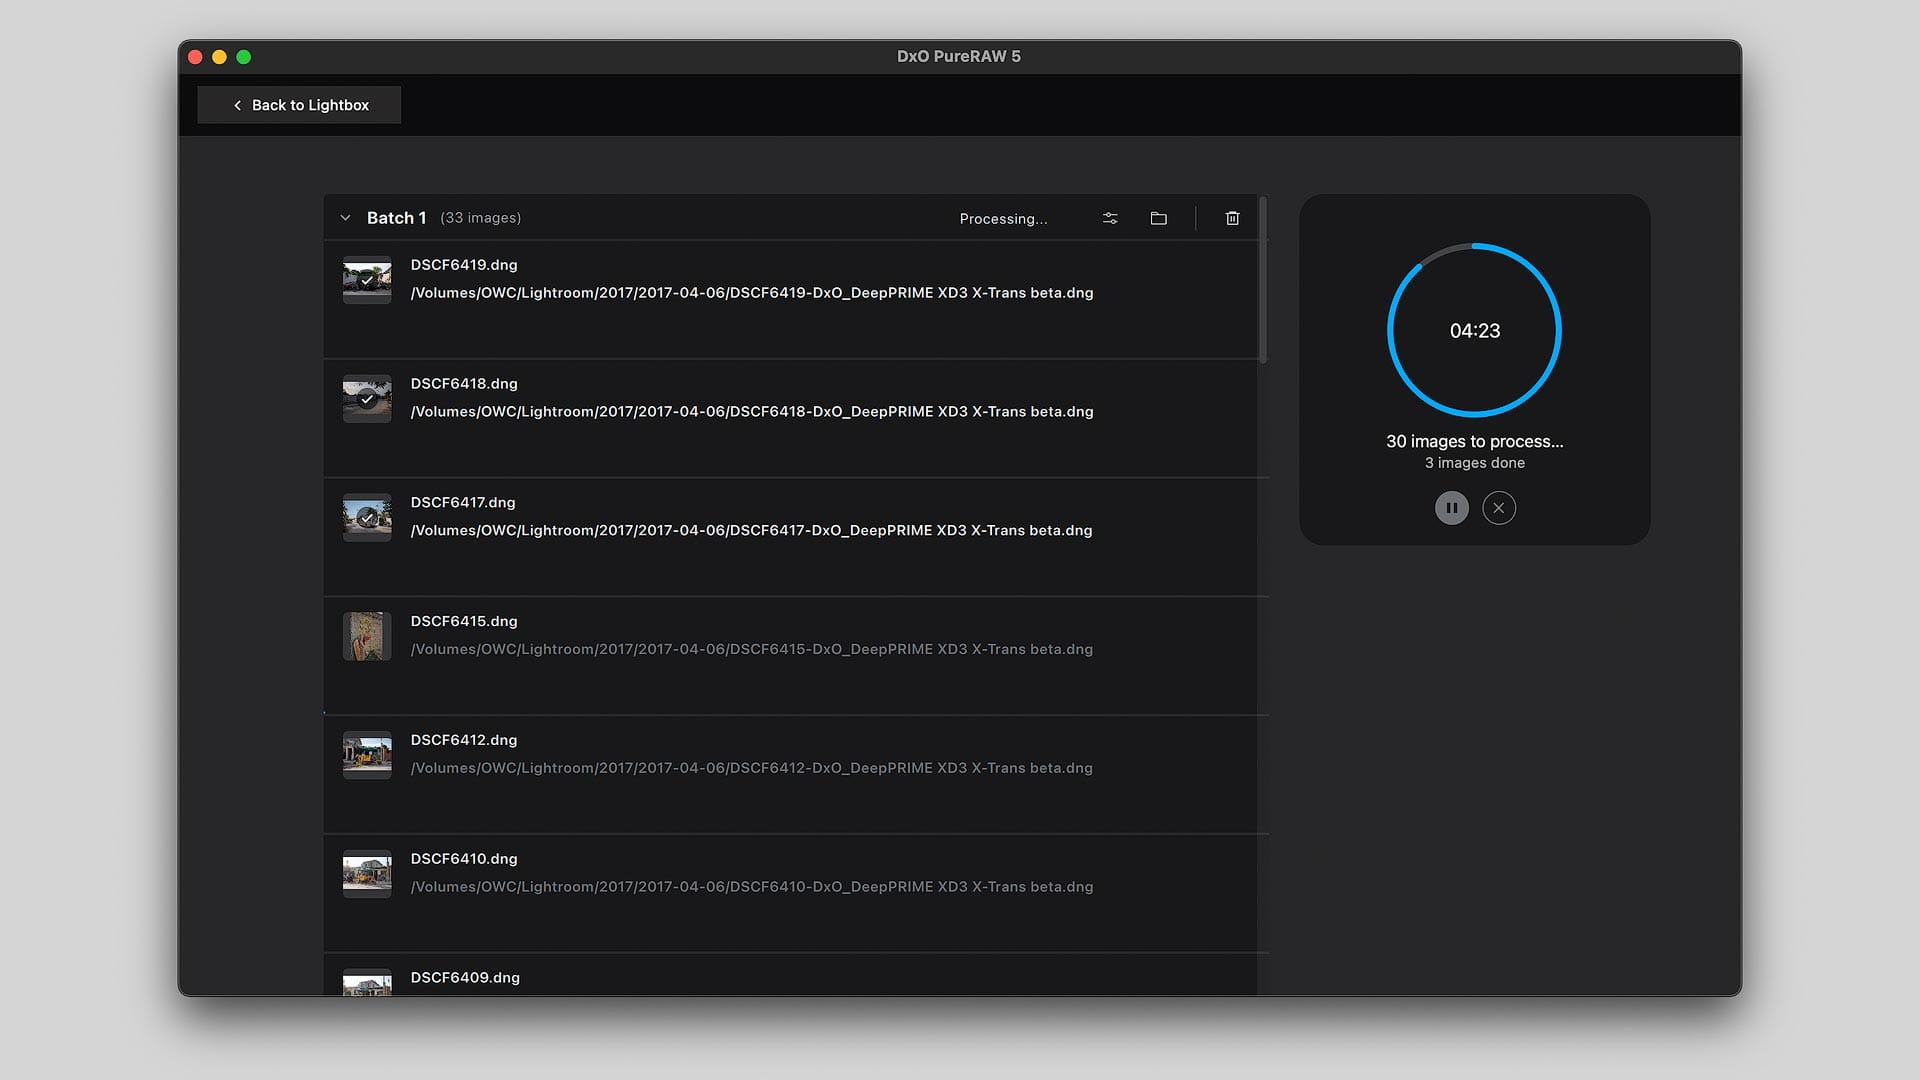This screenshot has width=1920, height=1080.
Task: Select DSCF6412.dng thumbnail
Action: [367, 755]
